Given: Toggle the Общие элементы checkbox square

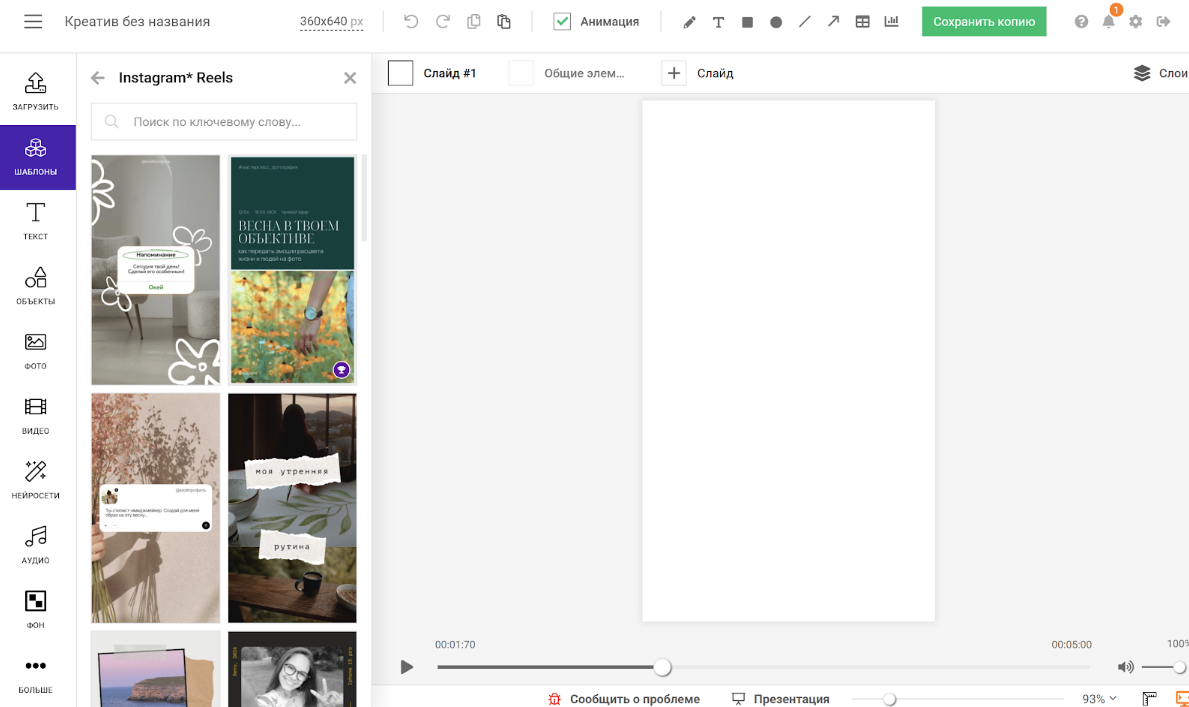Looking at the screenshot, I should (521, 73).
